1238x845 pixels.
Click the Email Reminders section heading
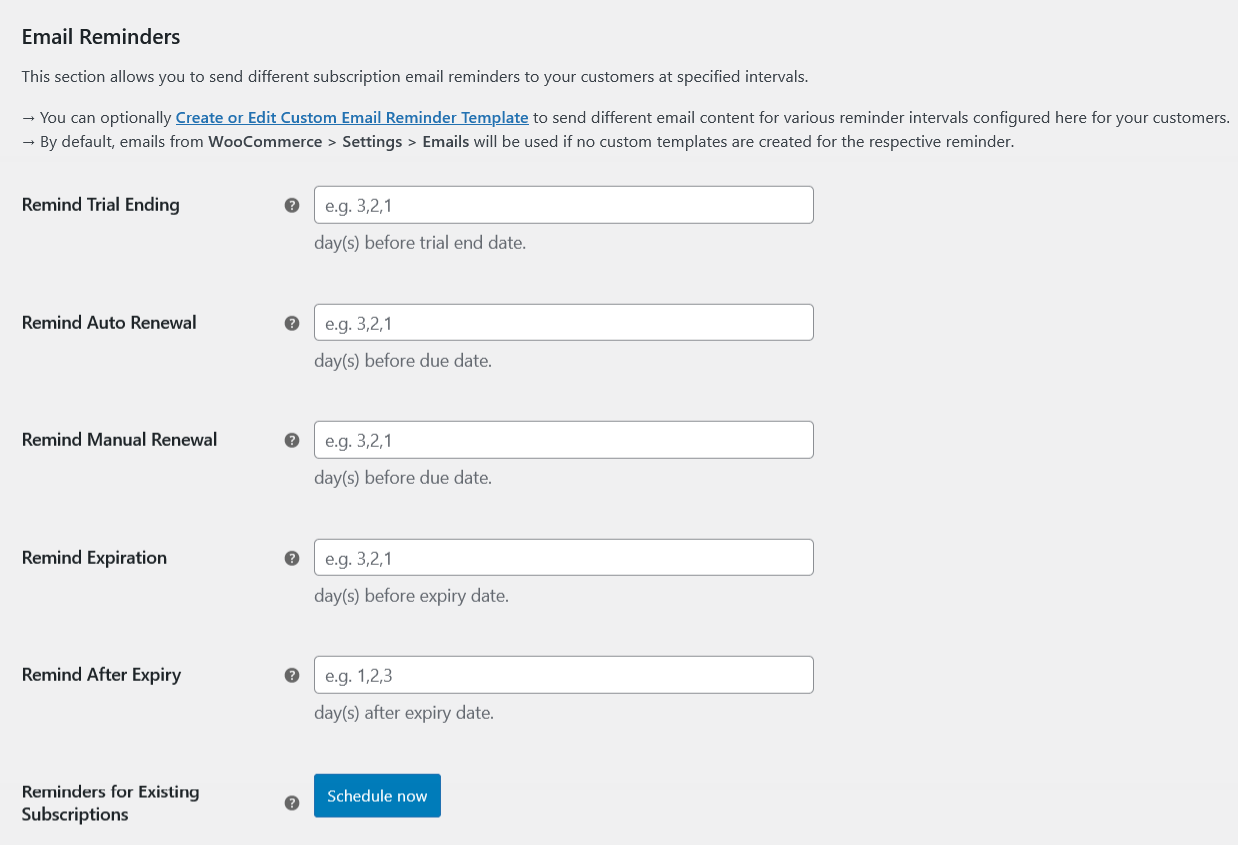101,36
